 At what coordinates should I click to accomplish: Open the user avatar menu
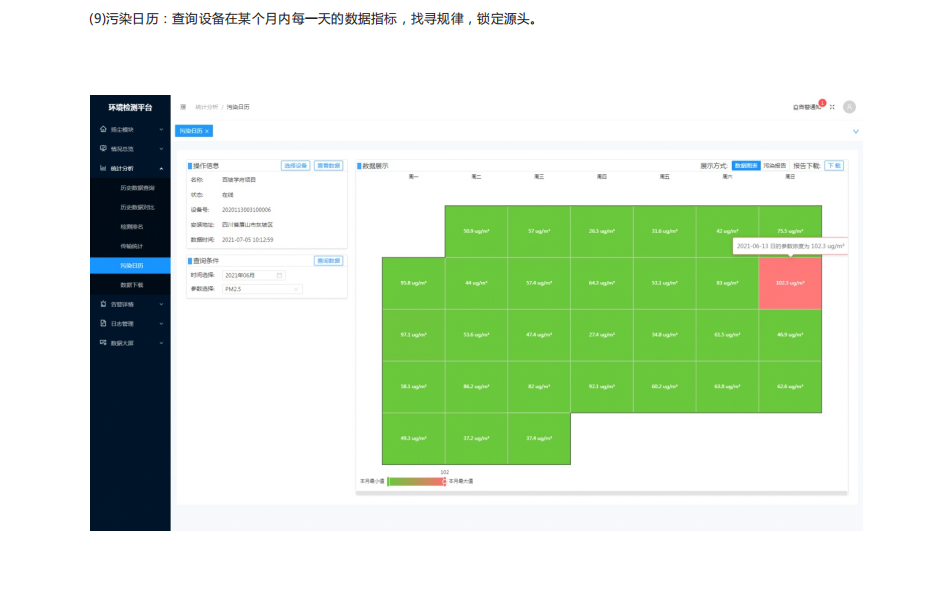coord(849,107)
